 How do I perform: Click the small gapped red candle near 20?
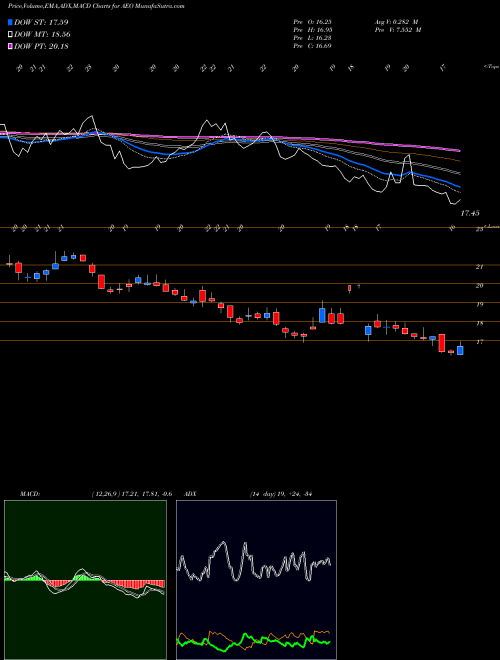coord(349,288)
